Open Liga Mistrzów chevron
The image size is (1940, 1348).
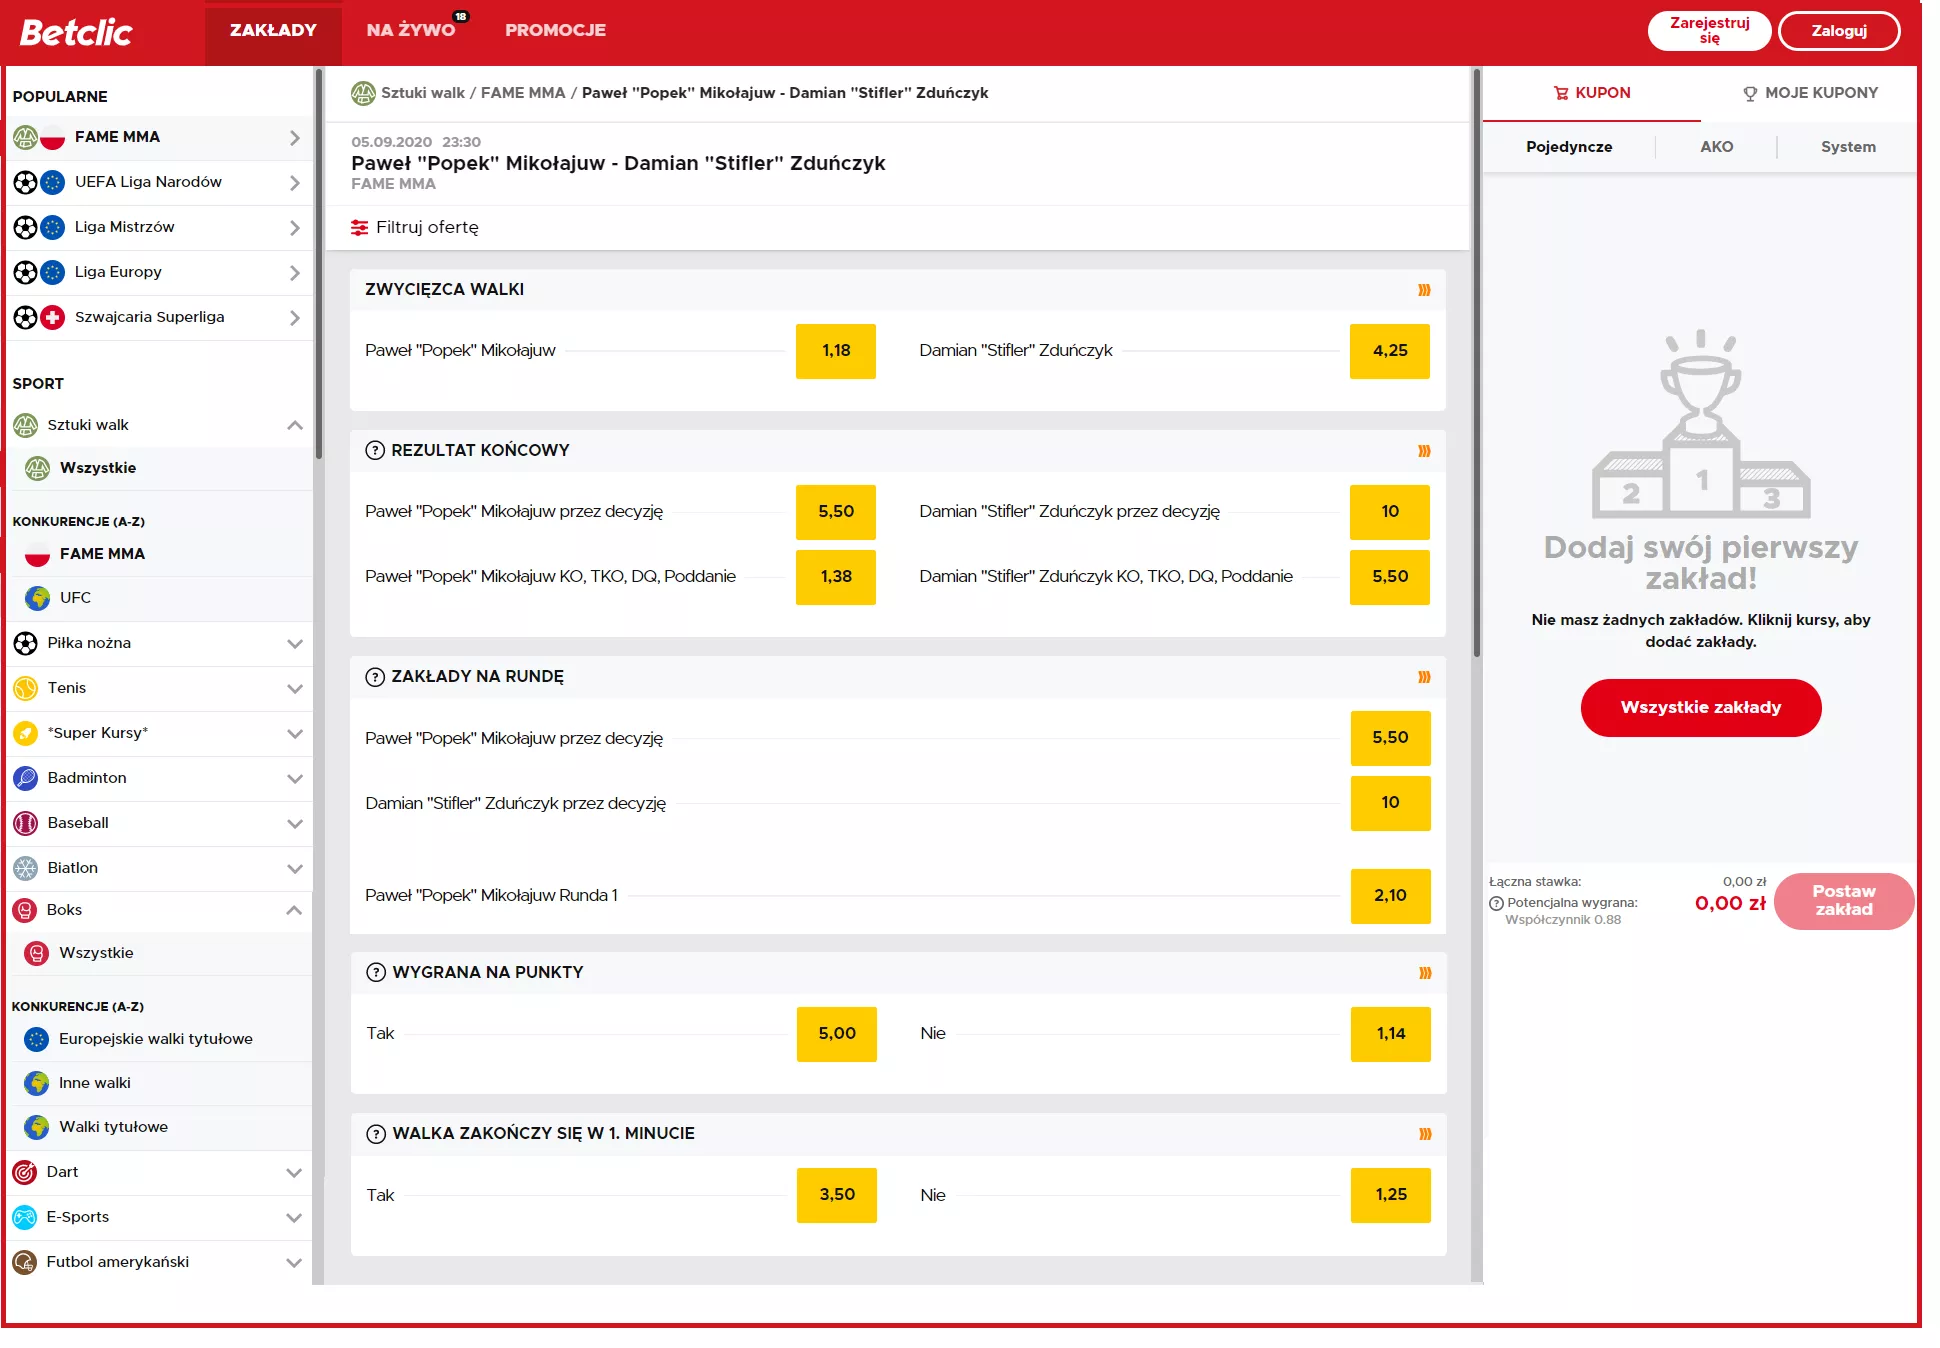[x=294, y=228]
